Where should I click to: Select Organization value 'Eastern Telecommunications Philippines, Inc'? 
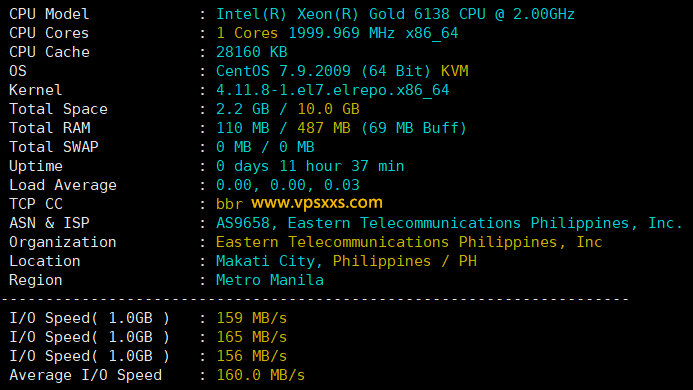409,242
